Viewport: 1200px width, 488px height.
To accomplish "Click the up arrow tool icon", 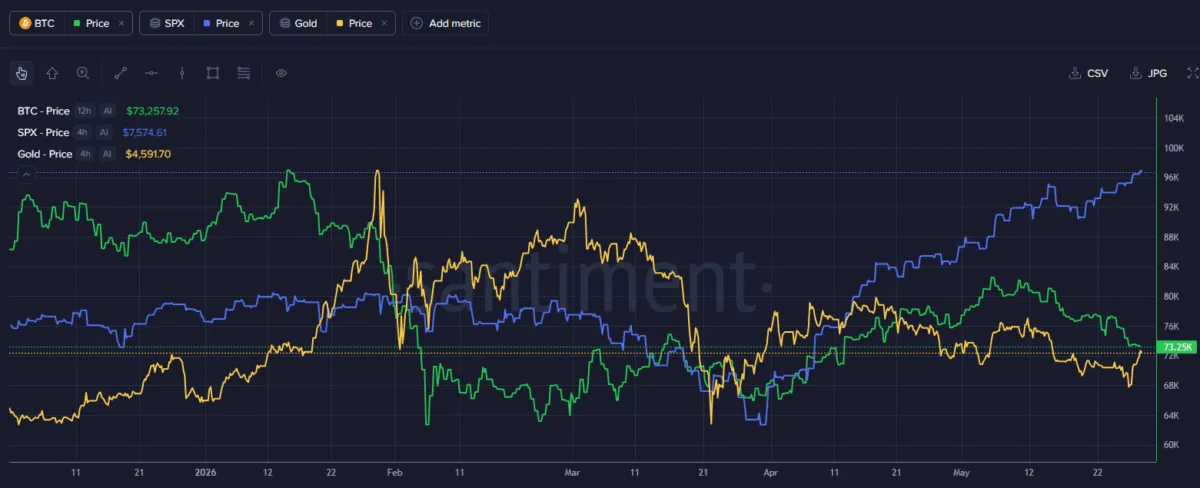I will (52, 72).
